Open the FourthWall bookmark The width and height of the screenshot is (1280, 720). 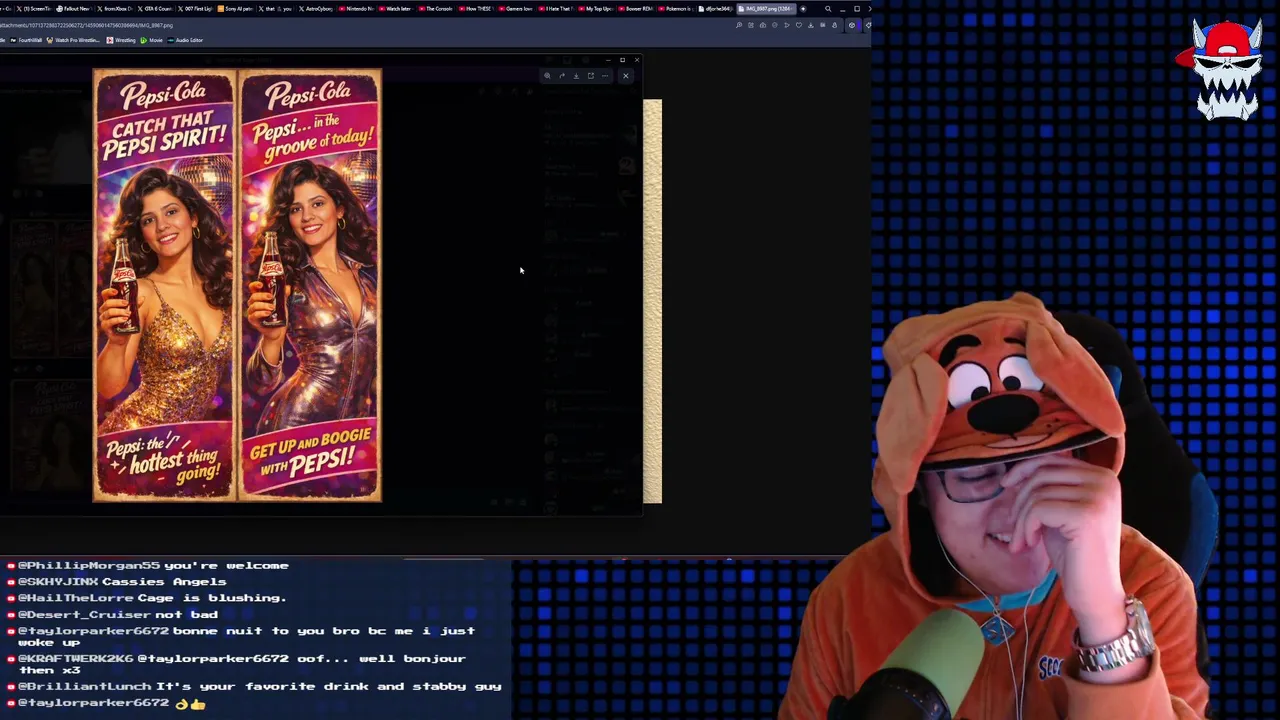pyautogui.click(x=26, y=40)
